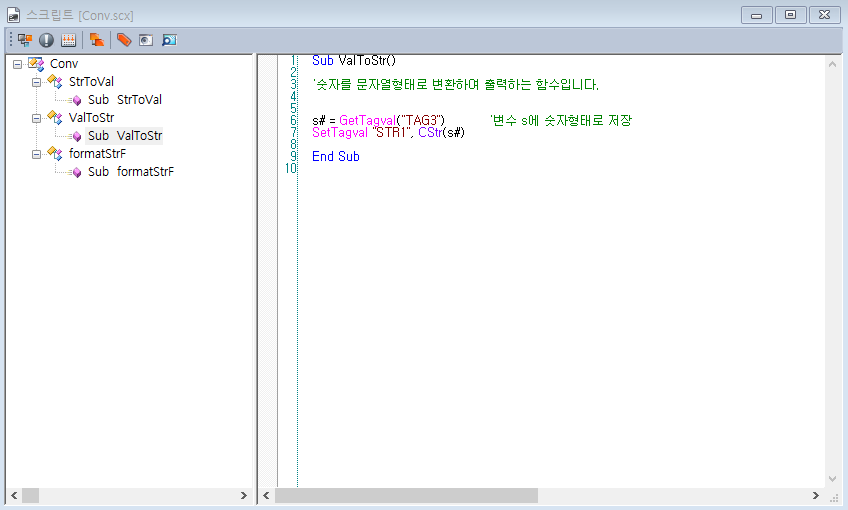Click the green comment on line 6
Screen dimensions: 848x510
point(560,120)
